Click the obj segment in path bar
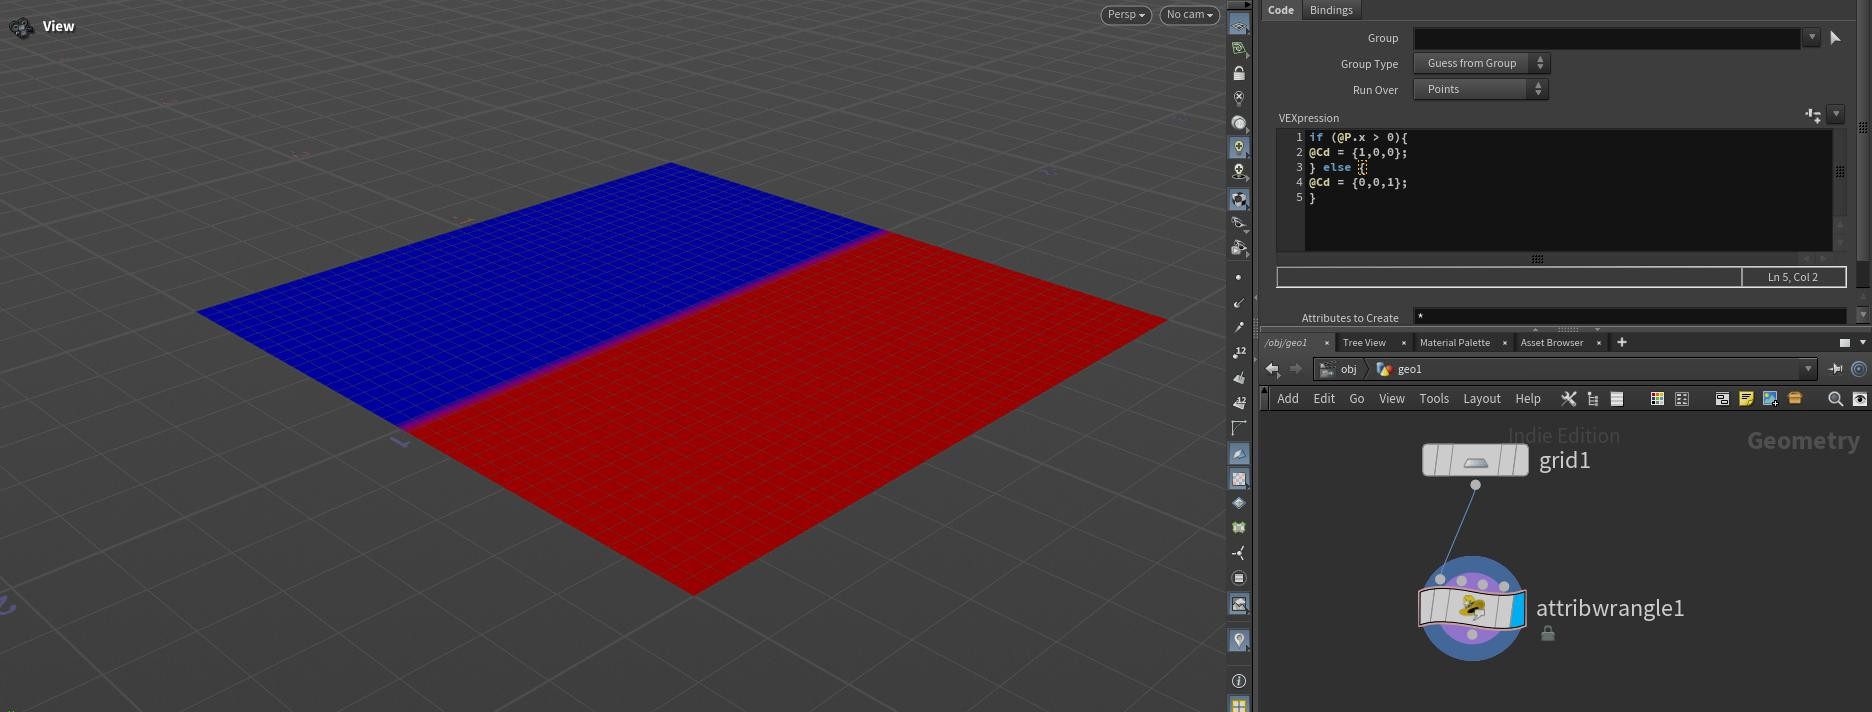The height and width of the screenshot is (712, 1872). pyautogui.click(x=1348, y=369)
